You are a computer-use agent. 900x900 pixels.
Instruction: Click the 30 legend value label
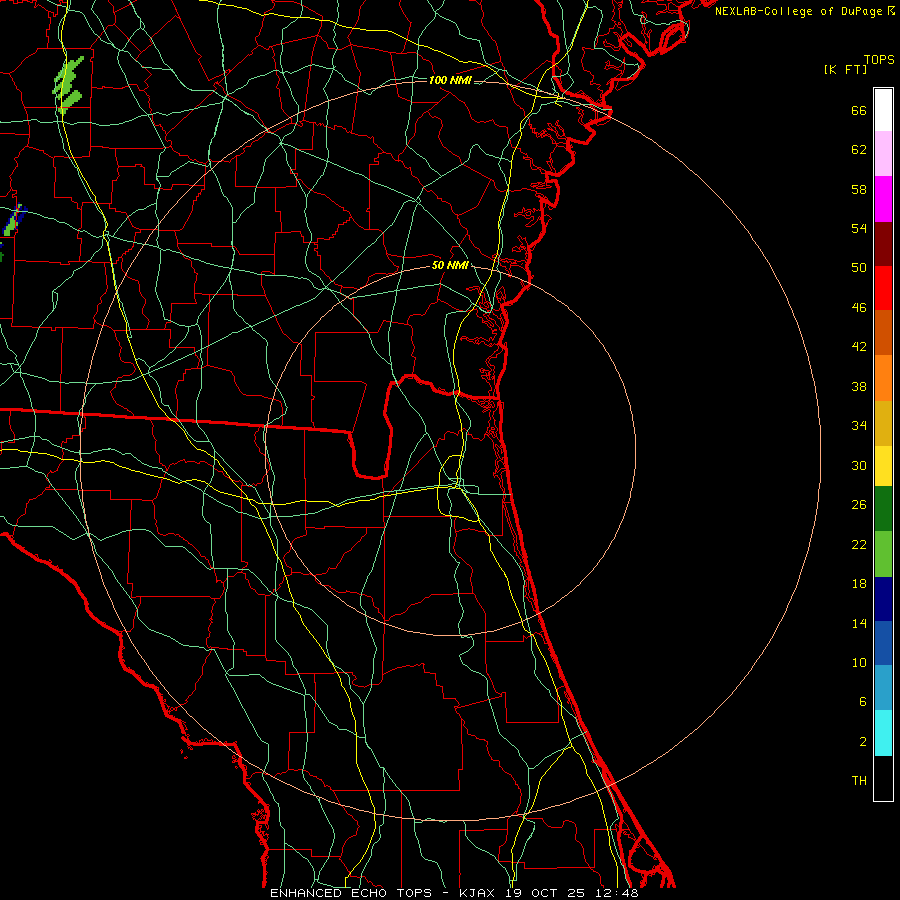click(x=859, y=465)
